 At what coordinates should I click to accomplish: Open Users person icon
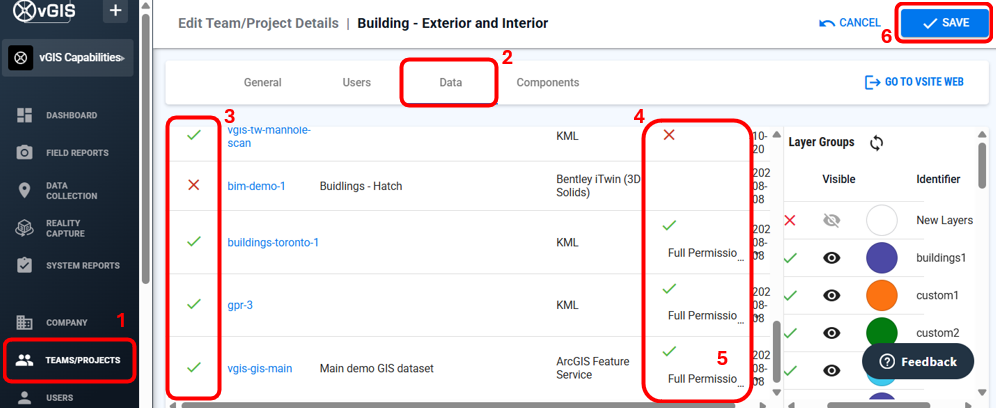25,398
